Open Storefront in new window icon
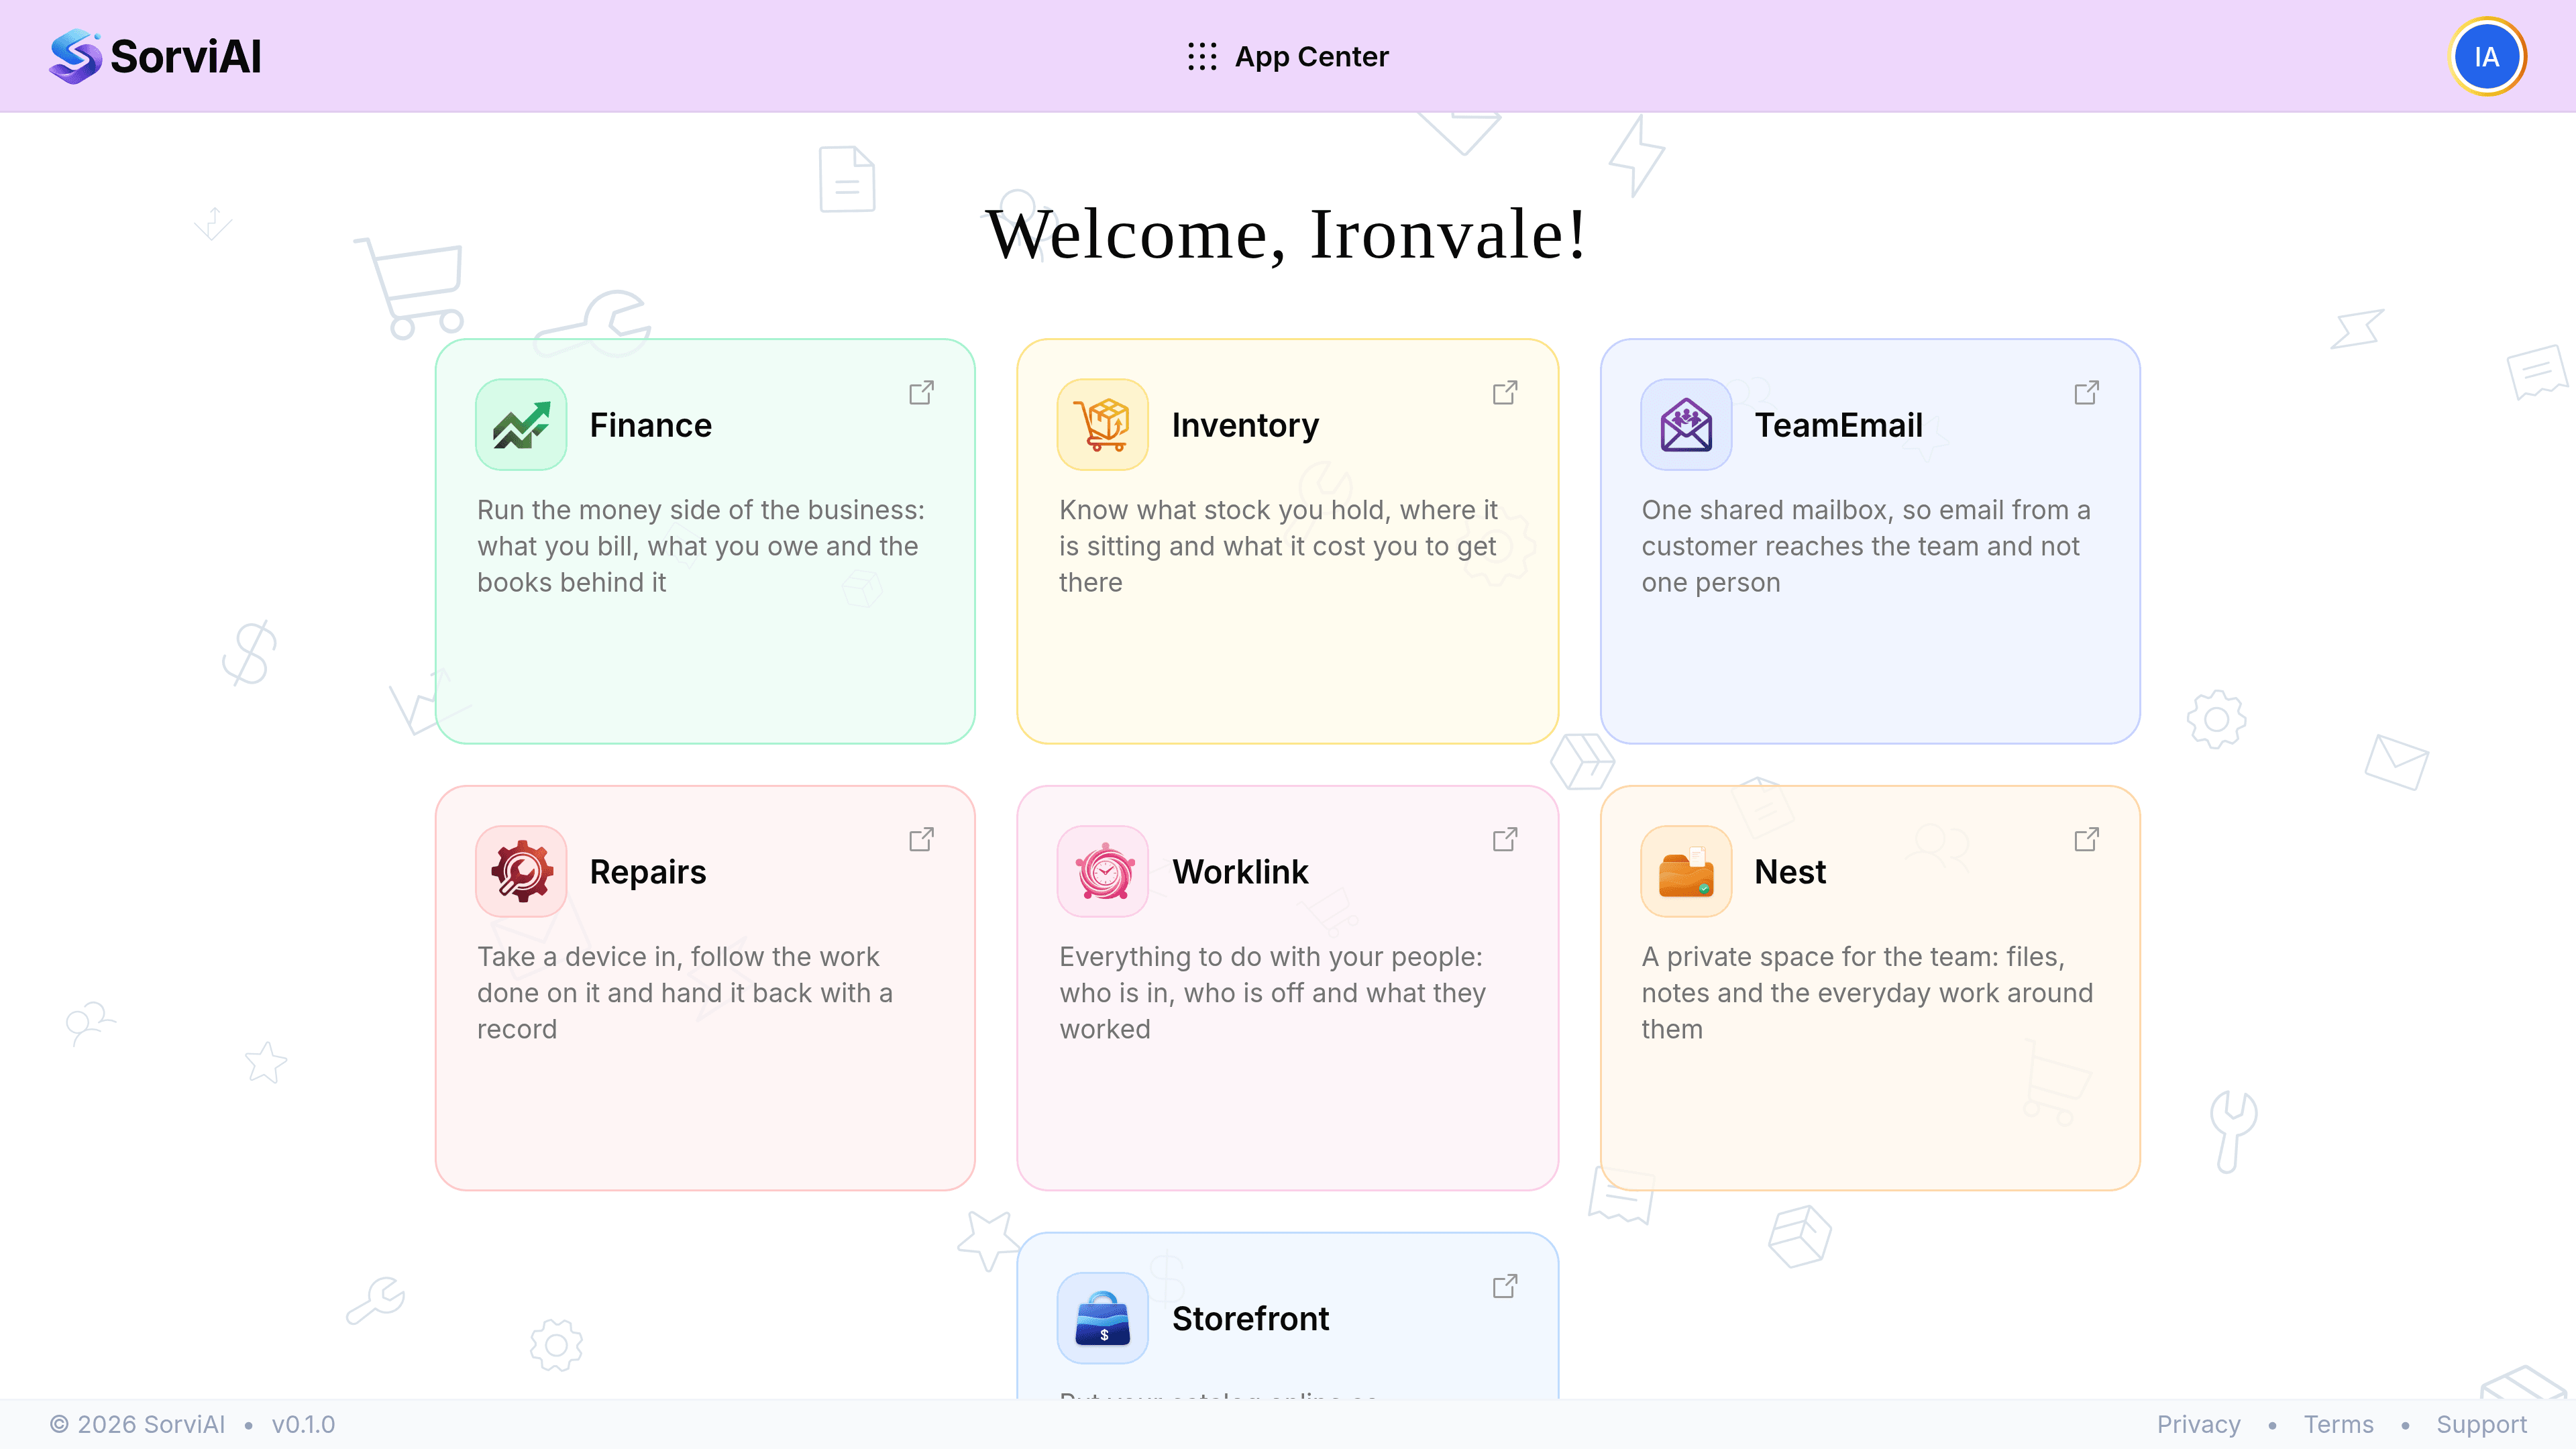Viewport: 2576px width, 1449px height. pyautogui.click(x=1504, y=1286)
